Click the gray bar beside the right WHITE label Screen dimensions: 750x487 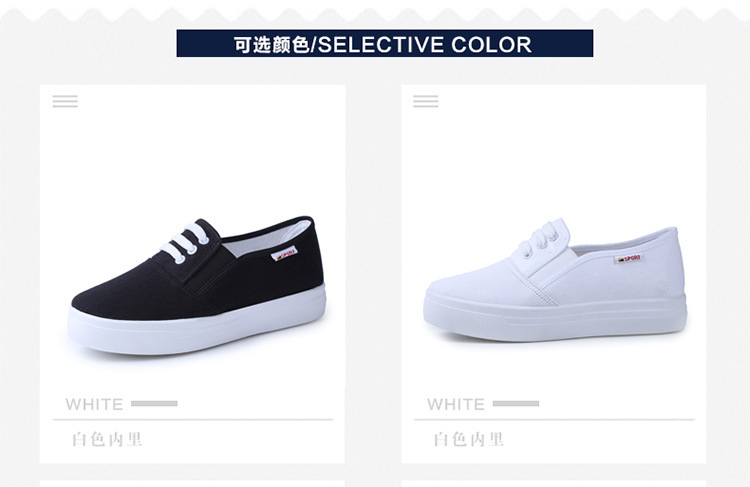pyautogui.click(x=516, y=404)
